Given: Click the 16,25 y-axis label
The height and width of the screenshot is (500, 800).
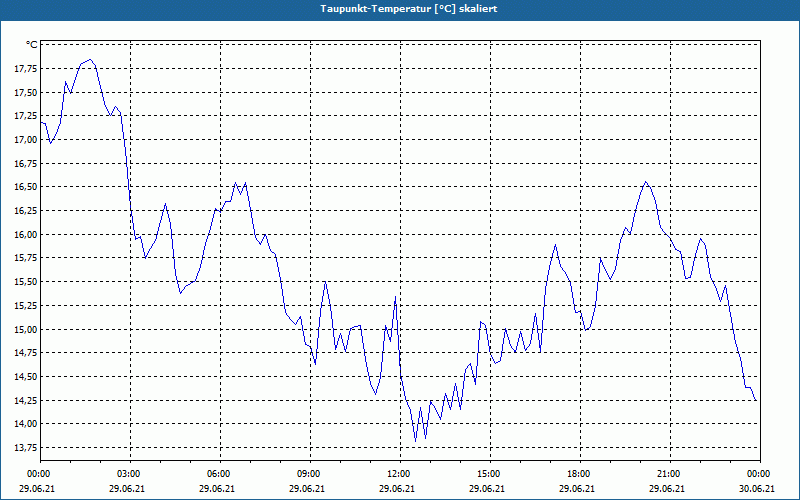Looking at the screenshot, I should coord(26,211).
